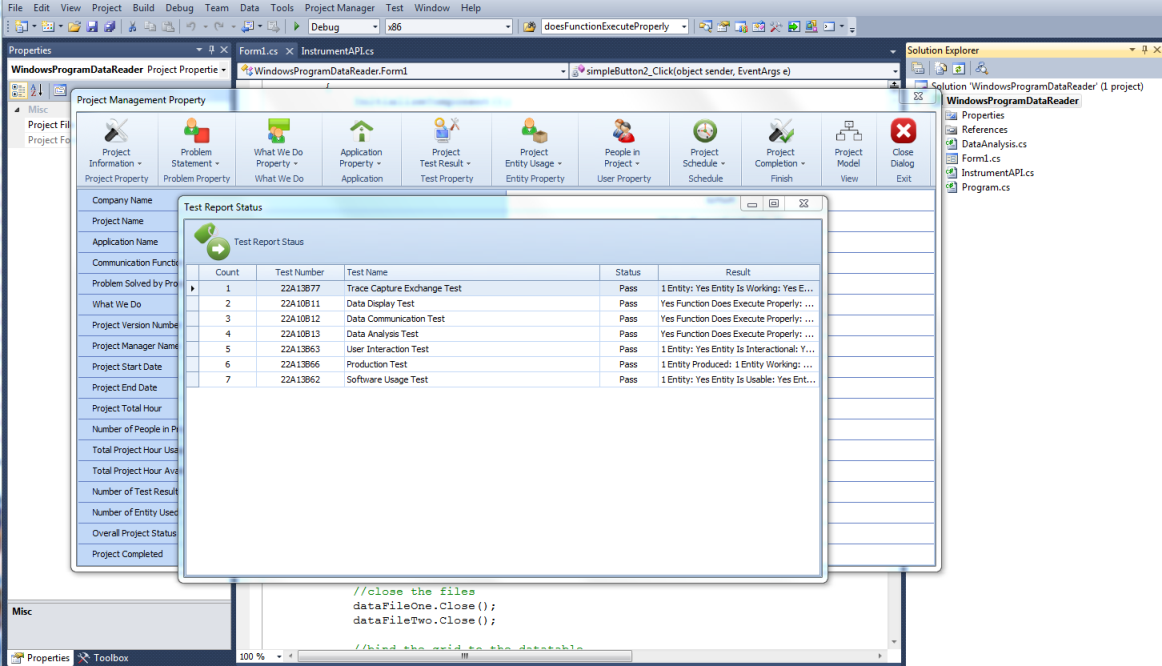Click the Status column header
The height and width of the screenshot is (666, 1162).
[628, 273]
